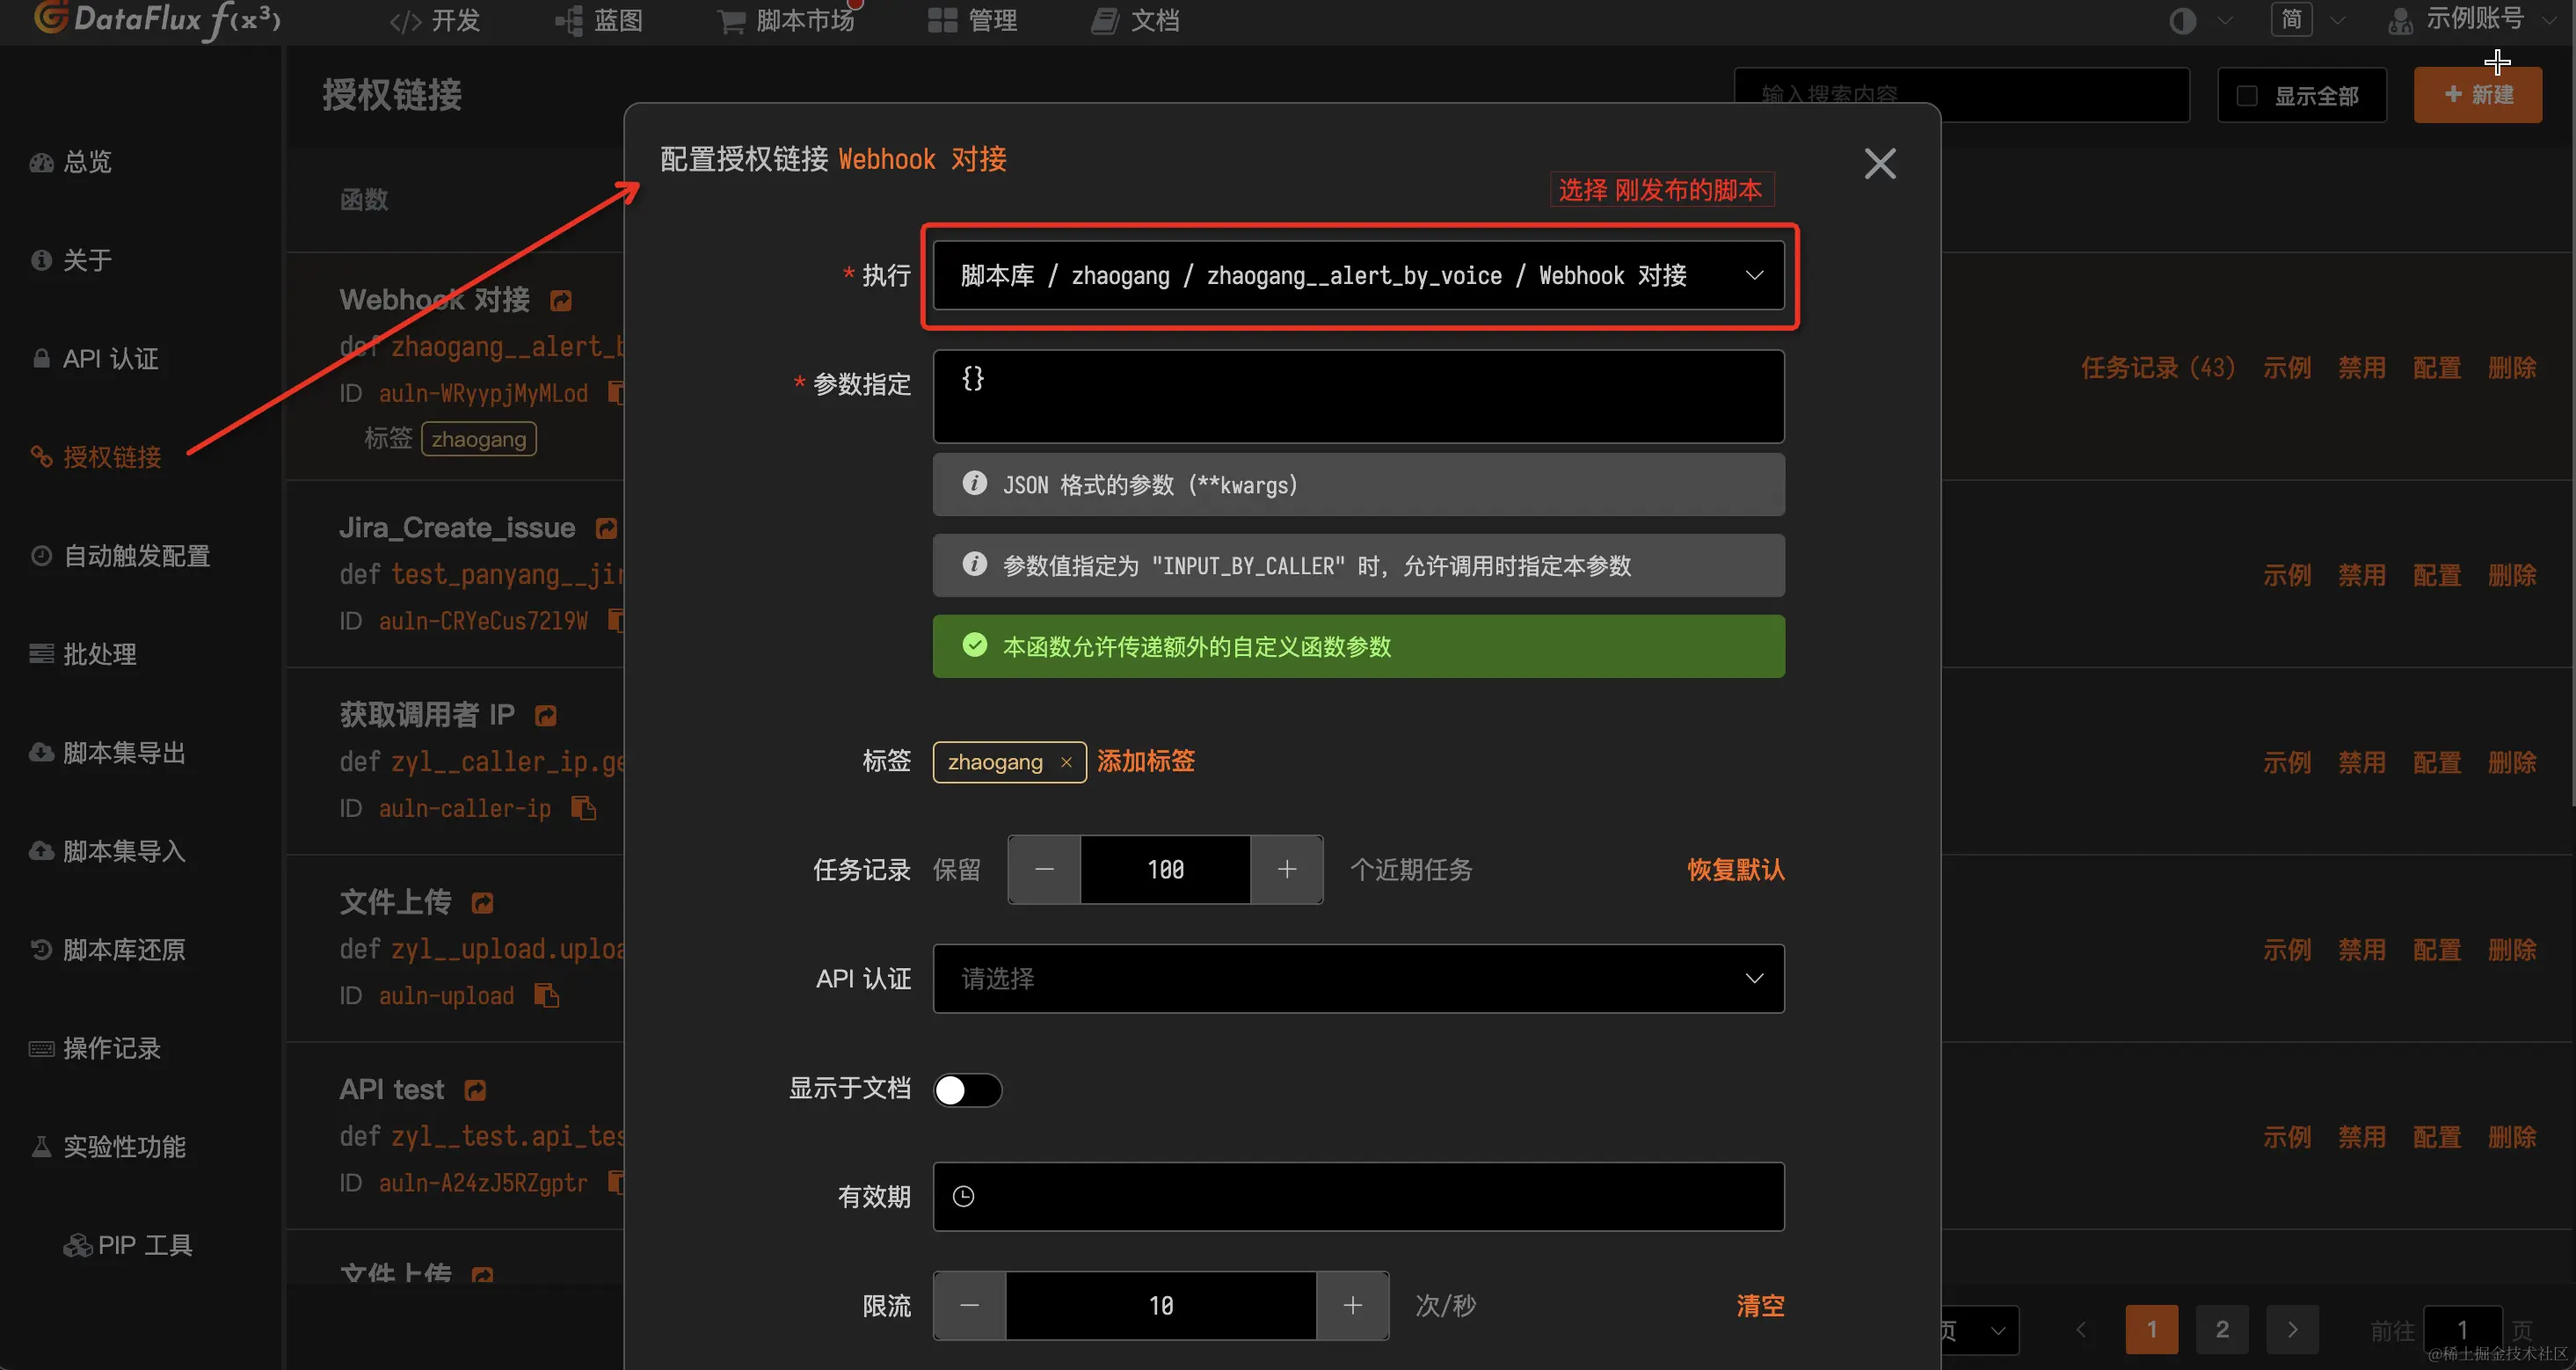
Task: Copy the auln-caller-ip ID icon
Action: click(x=583, y=808)
